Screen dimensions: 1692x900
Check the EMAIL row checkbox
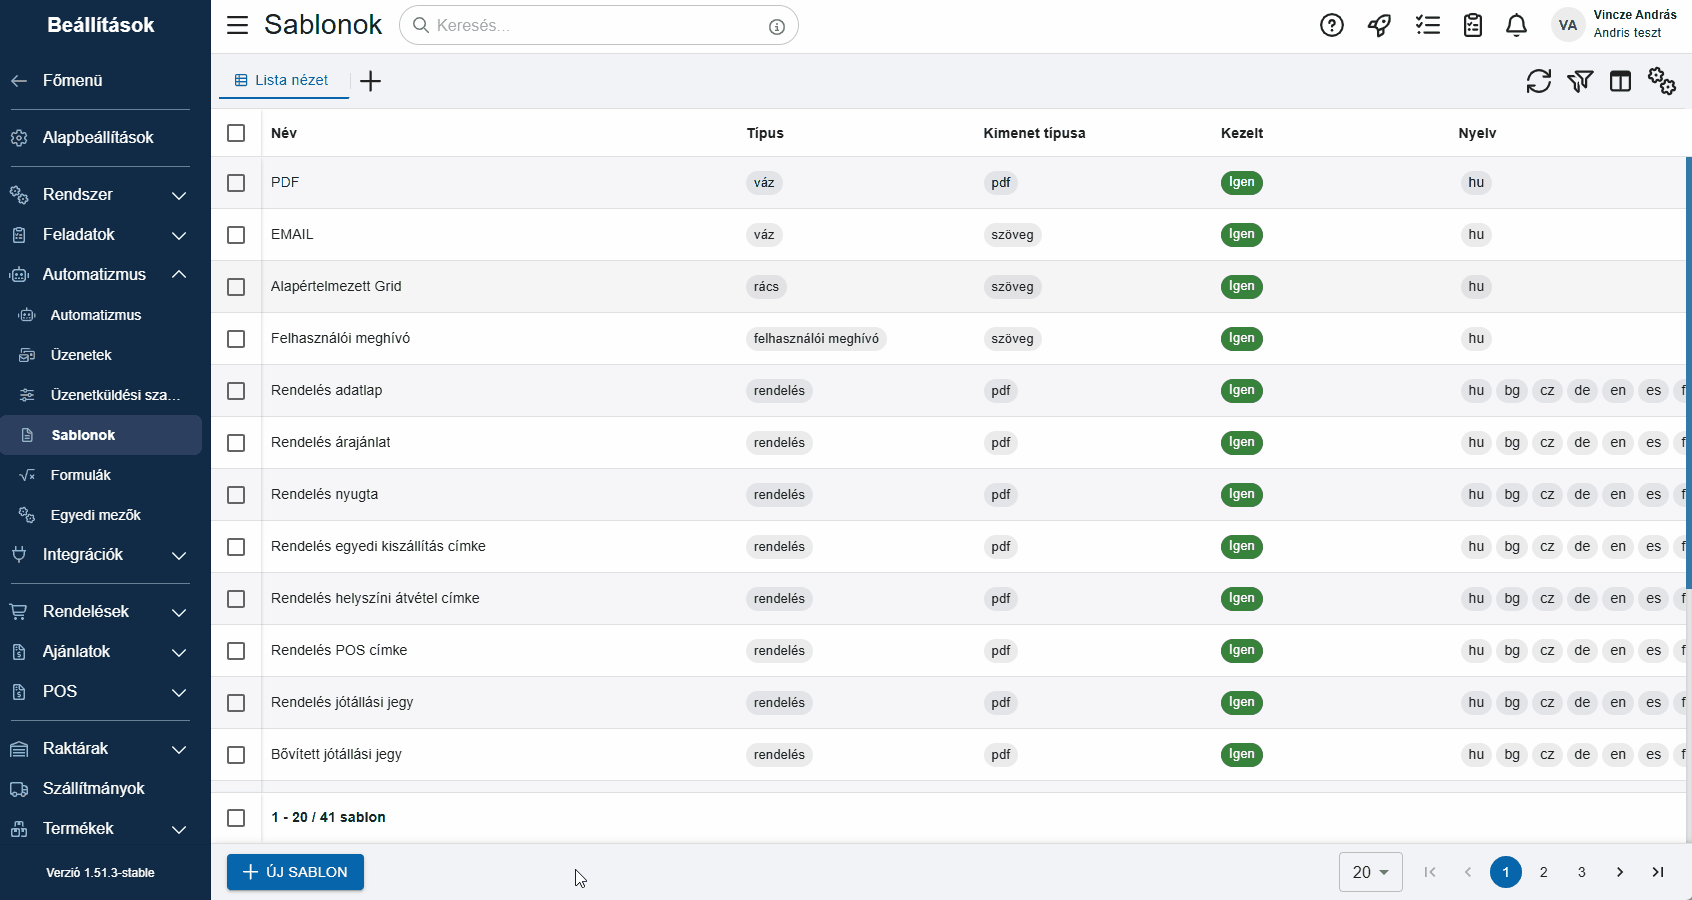click(236, 235)
